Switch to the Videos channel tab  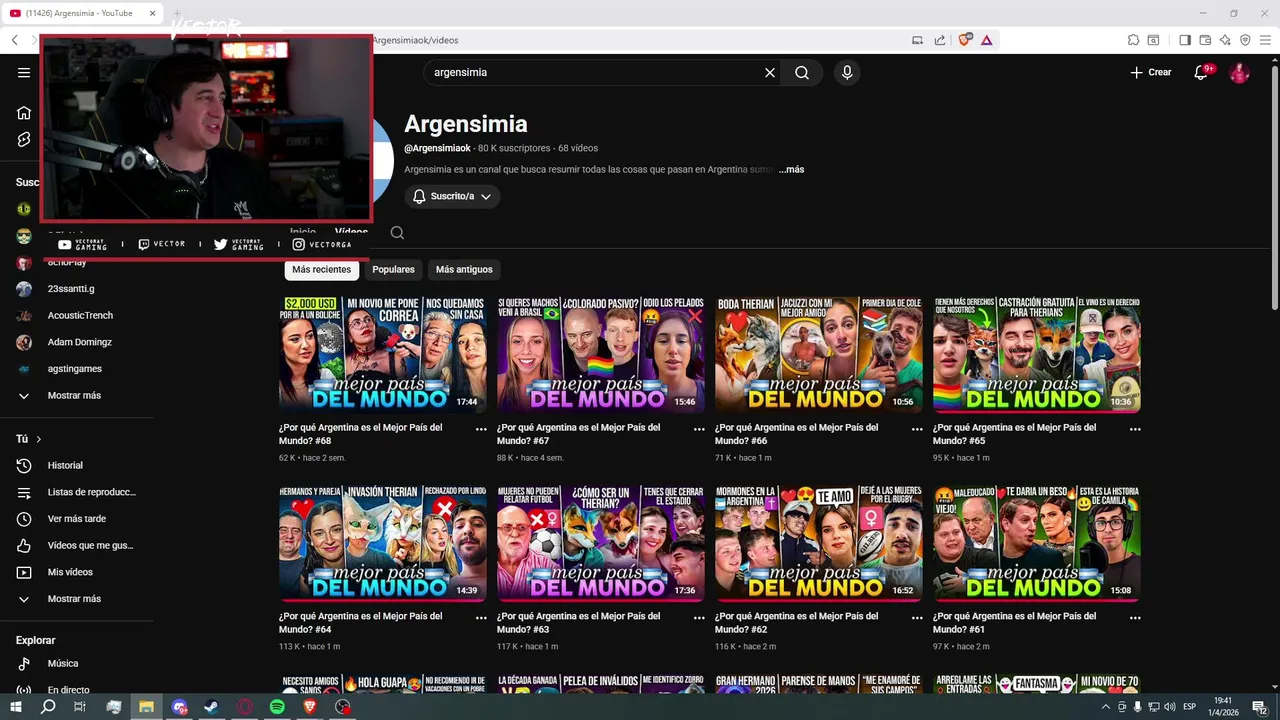pos(351,232)
